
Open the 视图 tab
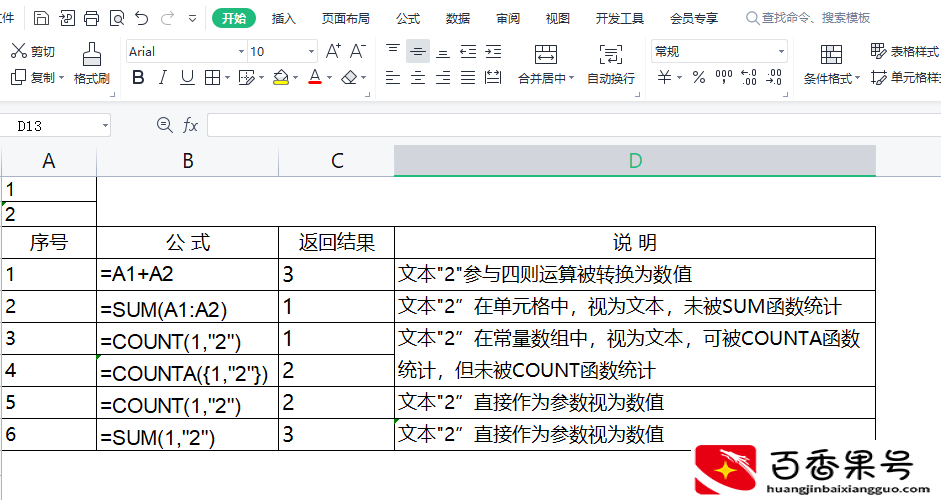coord(558,18)
